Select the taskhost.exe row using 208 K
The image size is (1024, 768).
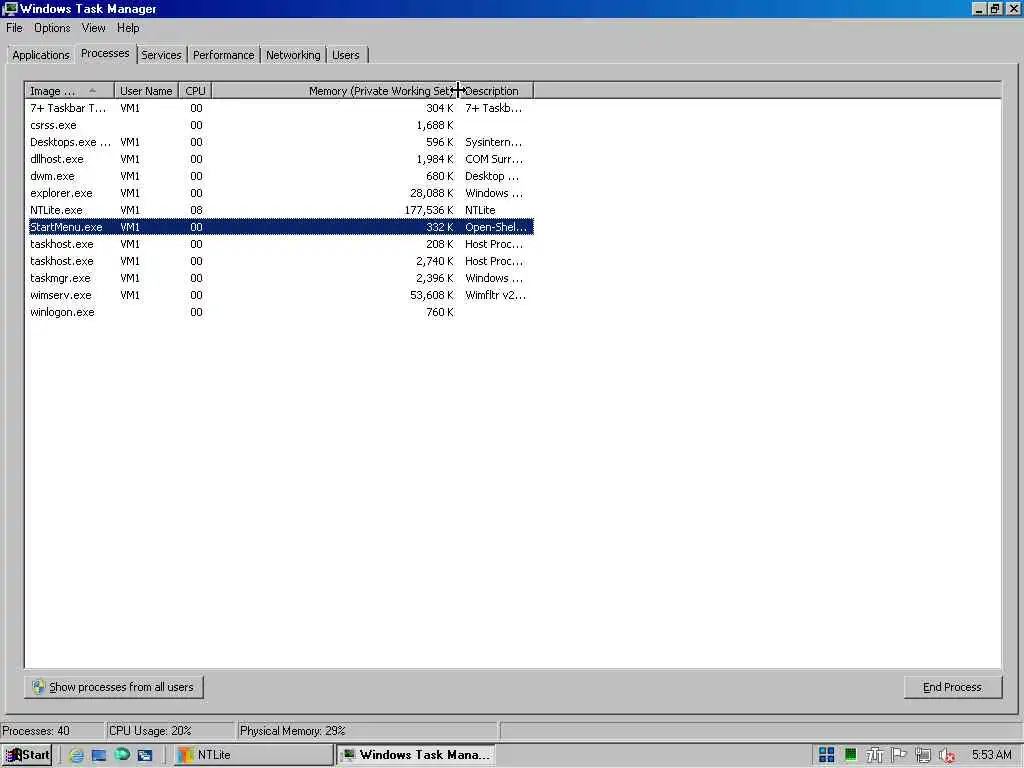[280, 244]
